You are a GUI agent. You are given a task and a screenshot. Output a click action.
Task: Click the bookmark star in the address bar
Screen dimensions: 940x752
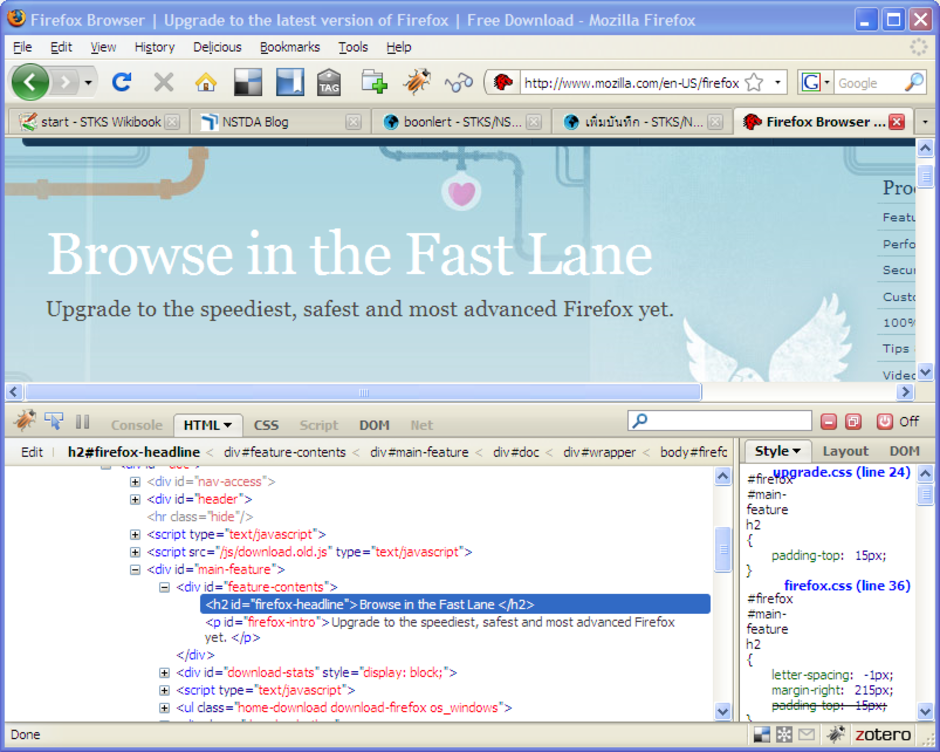[754, 82]
